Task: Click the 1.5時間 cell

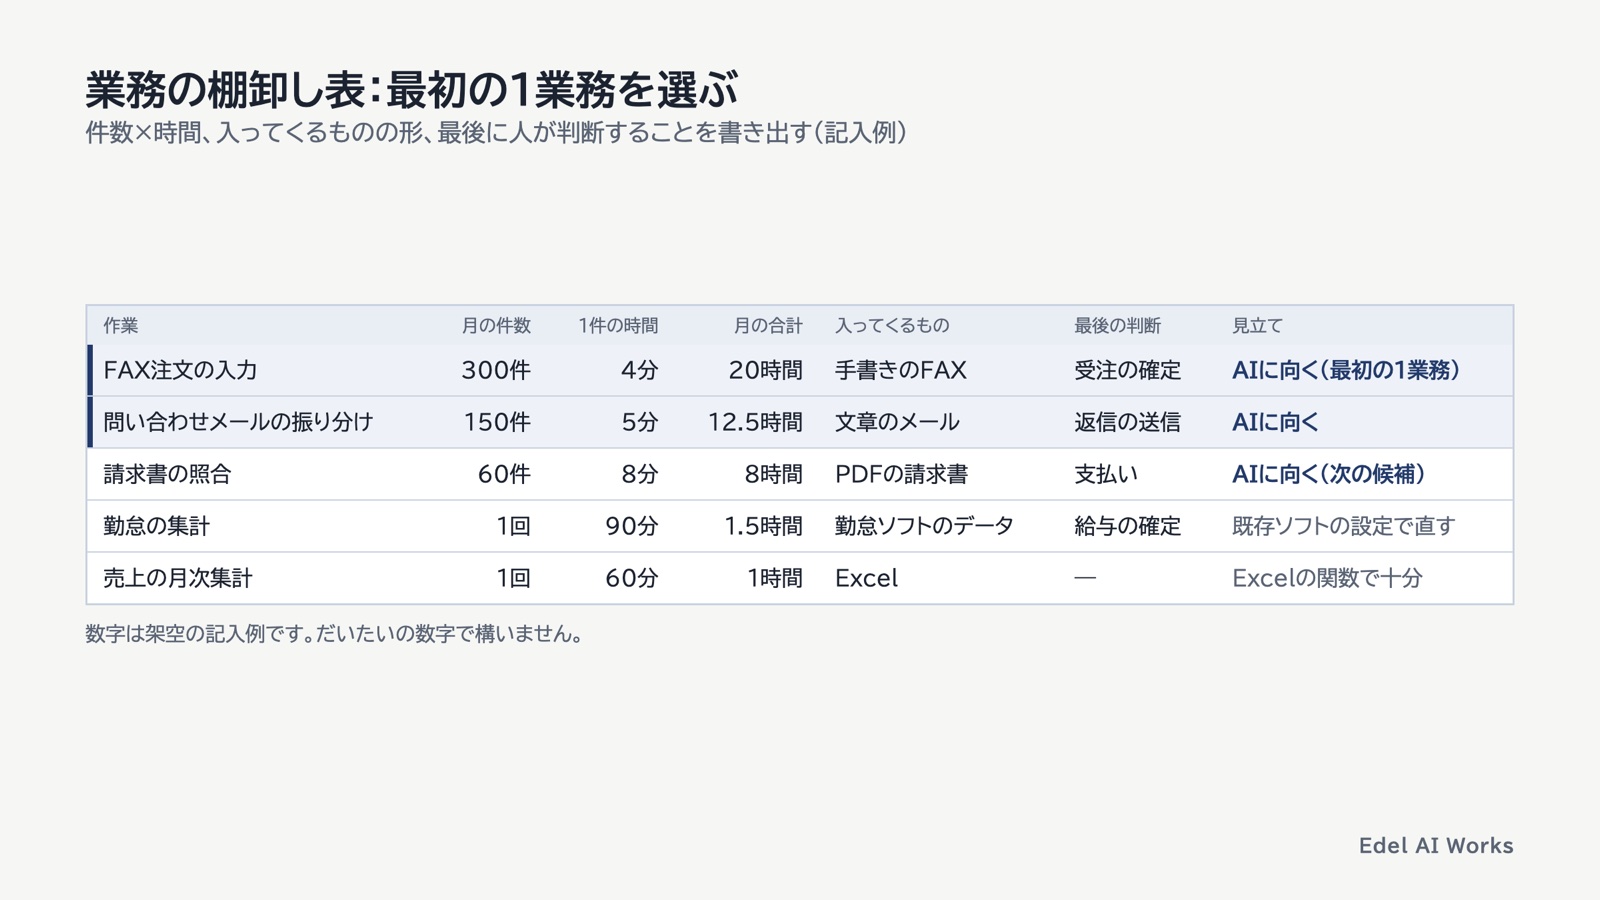Action: 763,526
